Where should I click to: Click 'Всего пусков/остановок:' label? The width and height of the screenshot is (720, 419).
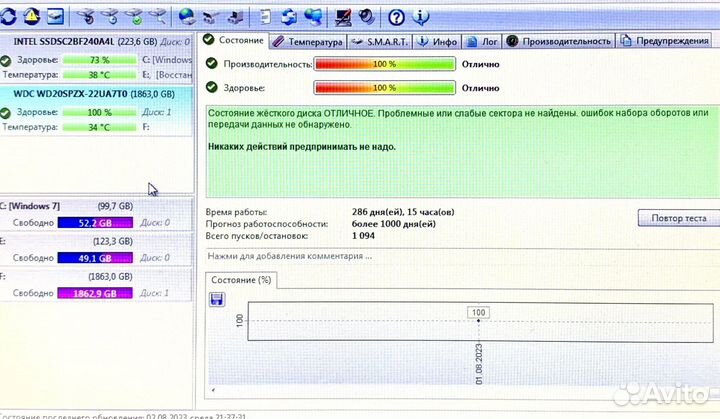click(257, 236)
